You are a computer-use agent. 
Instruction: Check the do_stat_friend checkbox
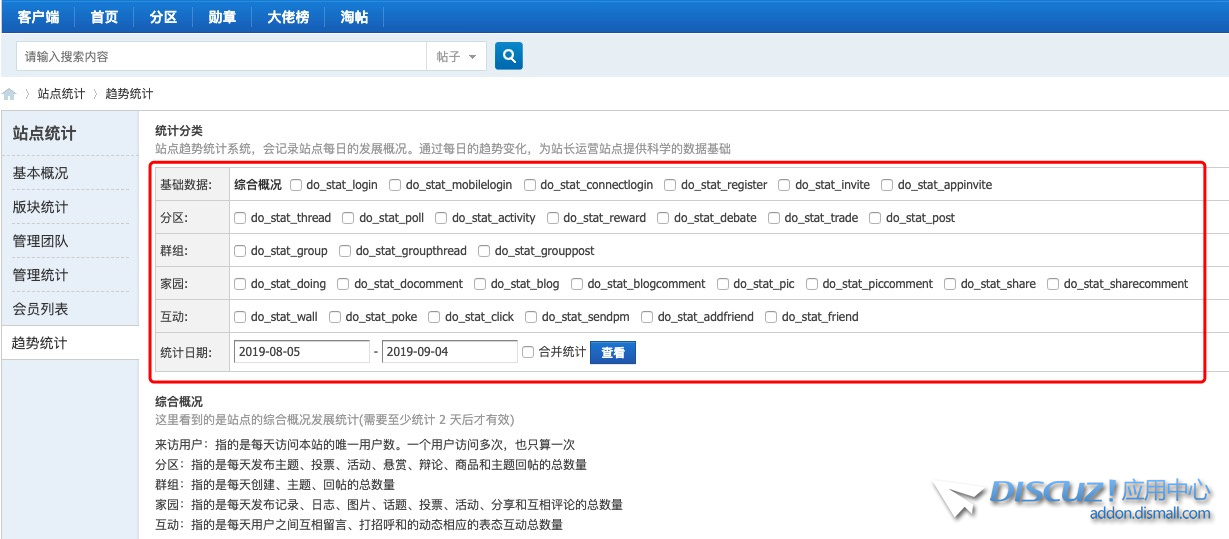(771, 317)
